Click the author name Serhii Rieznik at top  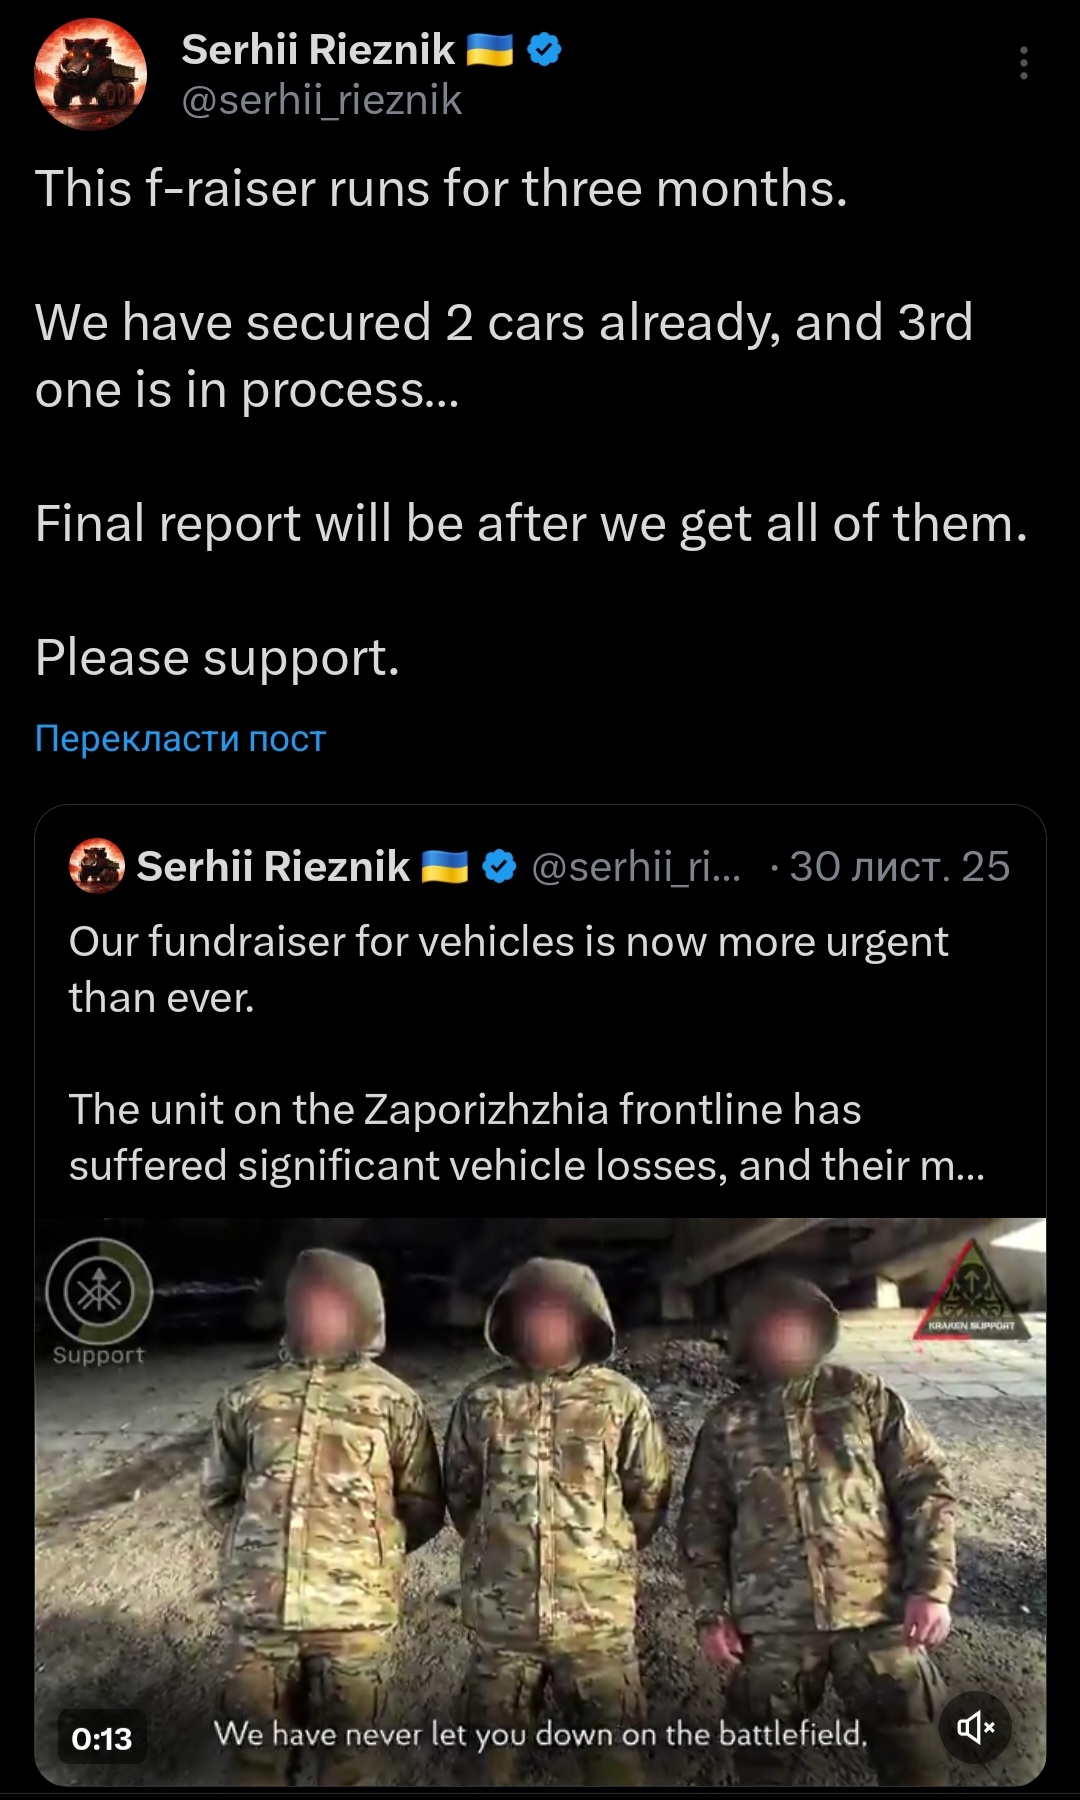(x=318, y=49)
